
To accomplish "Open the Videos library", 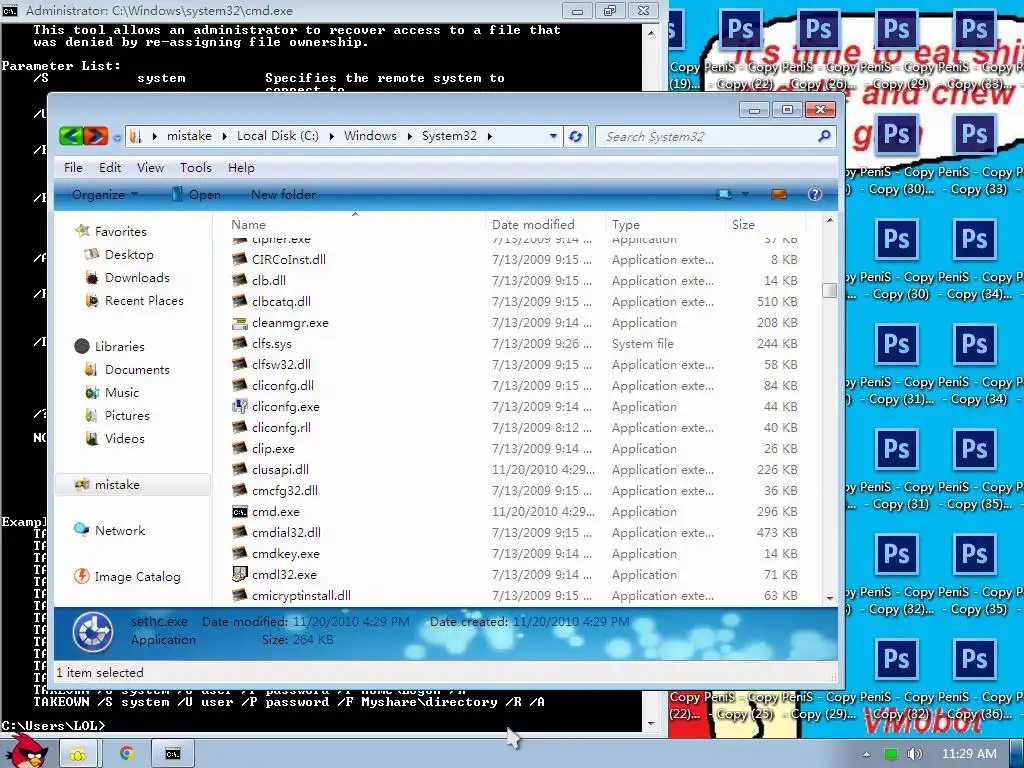I will click(x=124, y=438).
